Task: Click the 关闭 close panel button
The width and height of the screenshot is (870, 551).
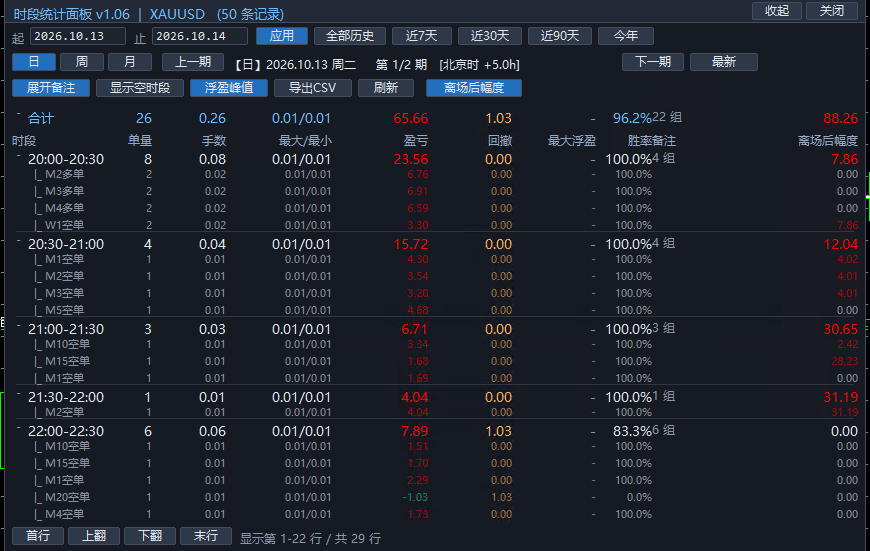Action: (832, 11)
